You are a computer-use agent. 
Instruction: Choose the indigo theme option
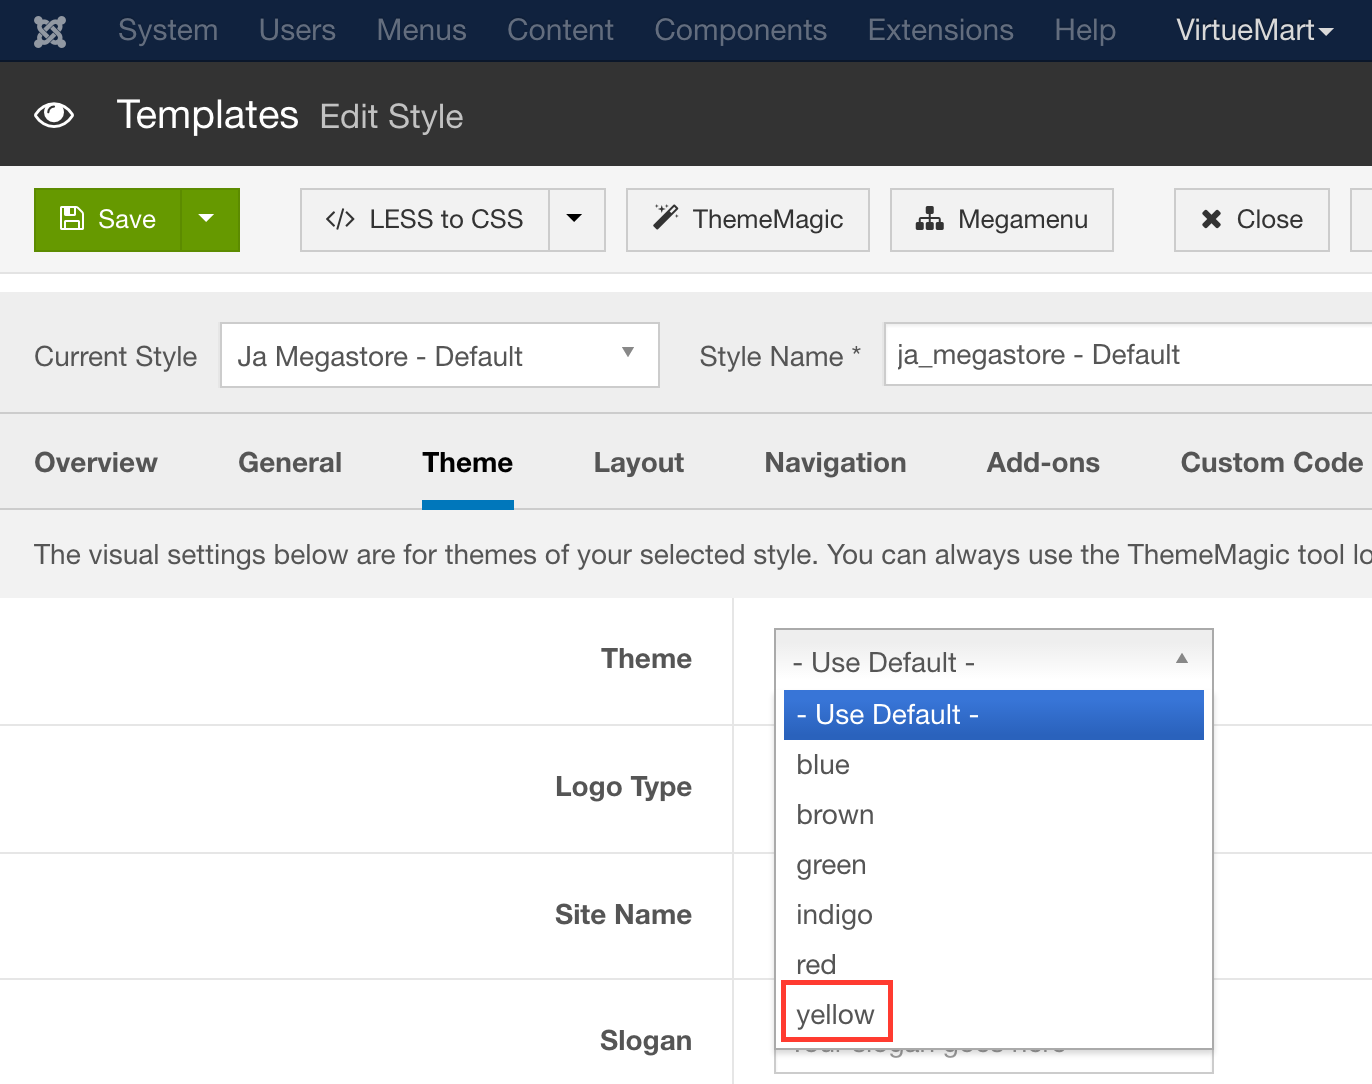pos(834,914)
